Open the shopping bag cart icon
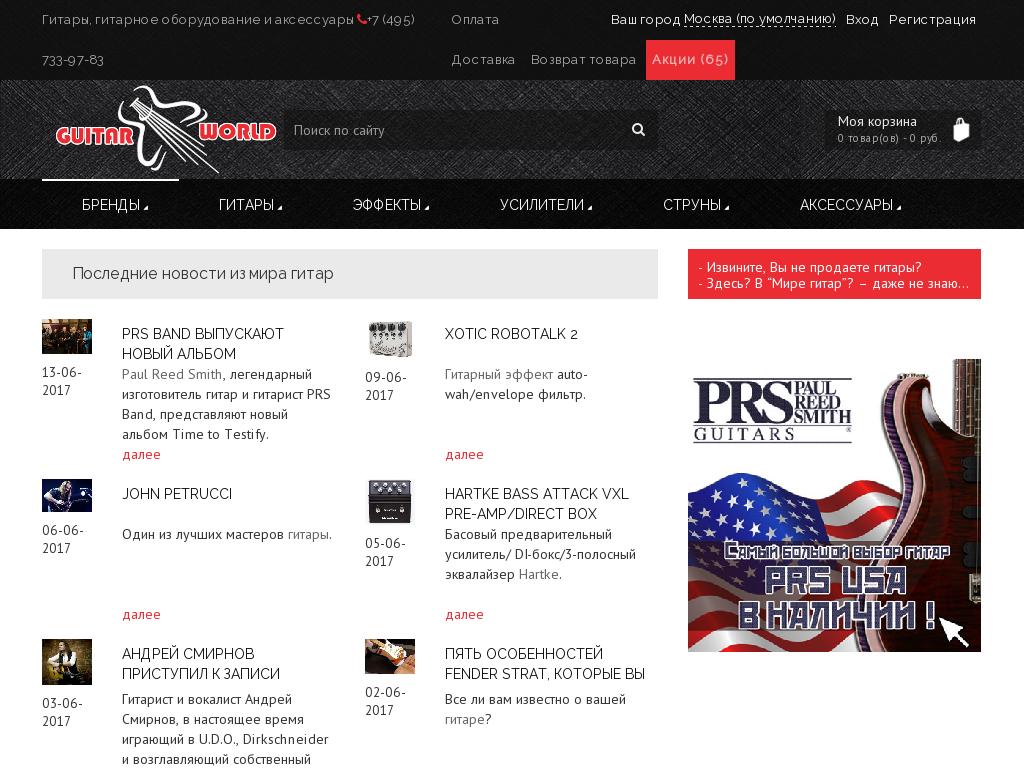The height and width of the screenshot is (768, 1024). 961,129
